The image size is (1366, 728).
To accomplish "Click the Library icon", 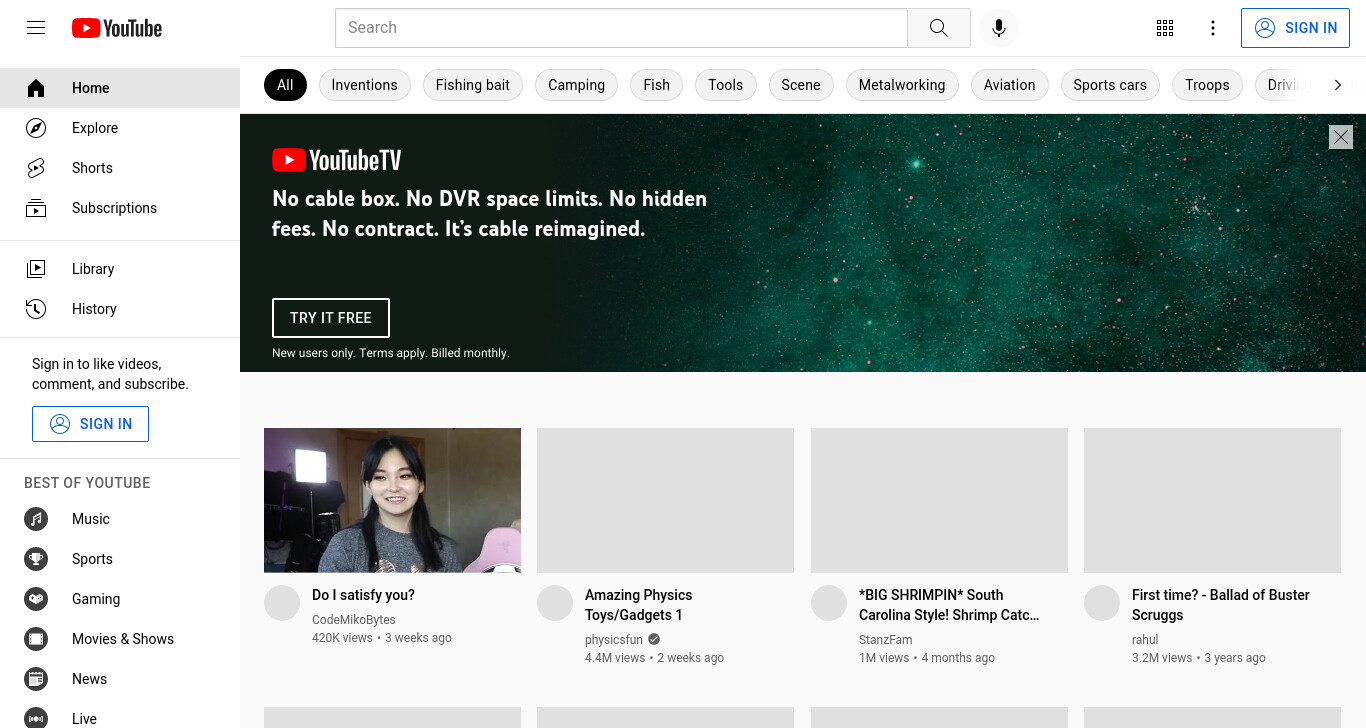I will coord(36,269).
